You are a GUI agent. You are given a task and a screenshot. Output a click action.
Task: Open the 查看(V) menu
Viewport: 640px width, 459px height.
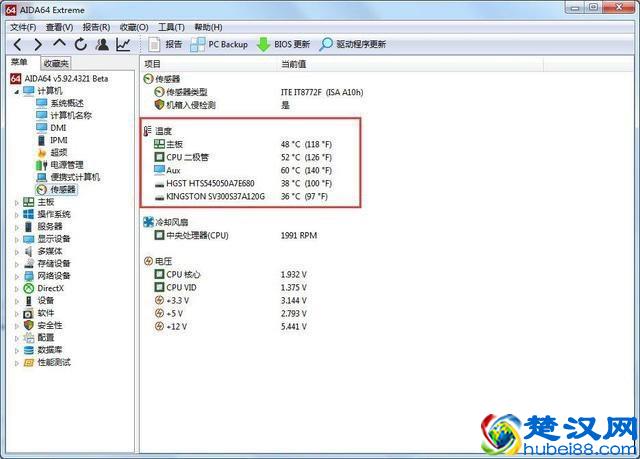(x=59, y=27)
